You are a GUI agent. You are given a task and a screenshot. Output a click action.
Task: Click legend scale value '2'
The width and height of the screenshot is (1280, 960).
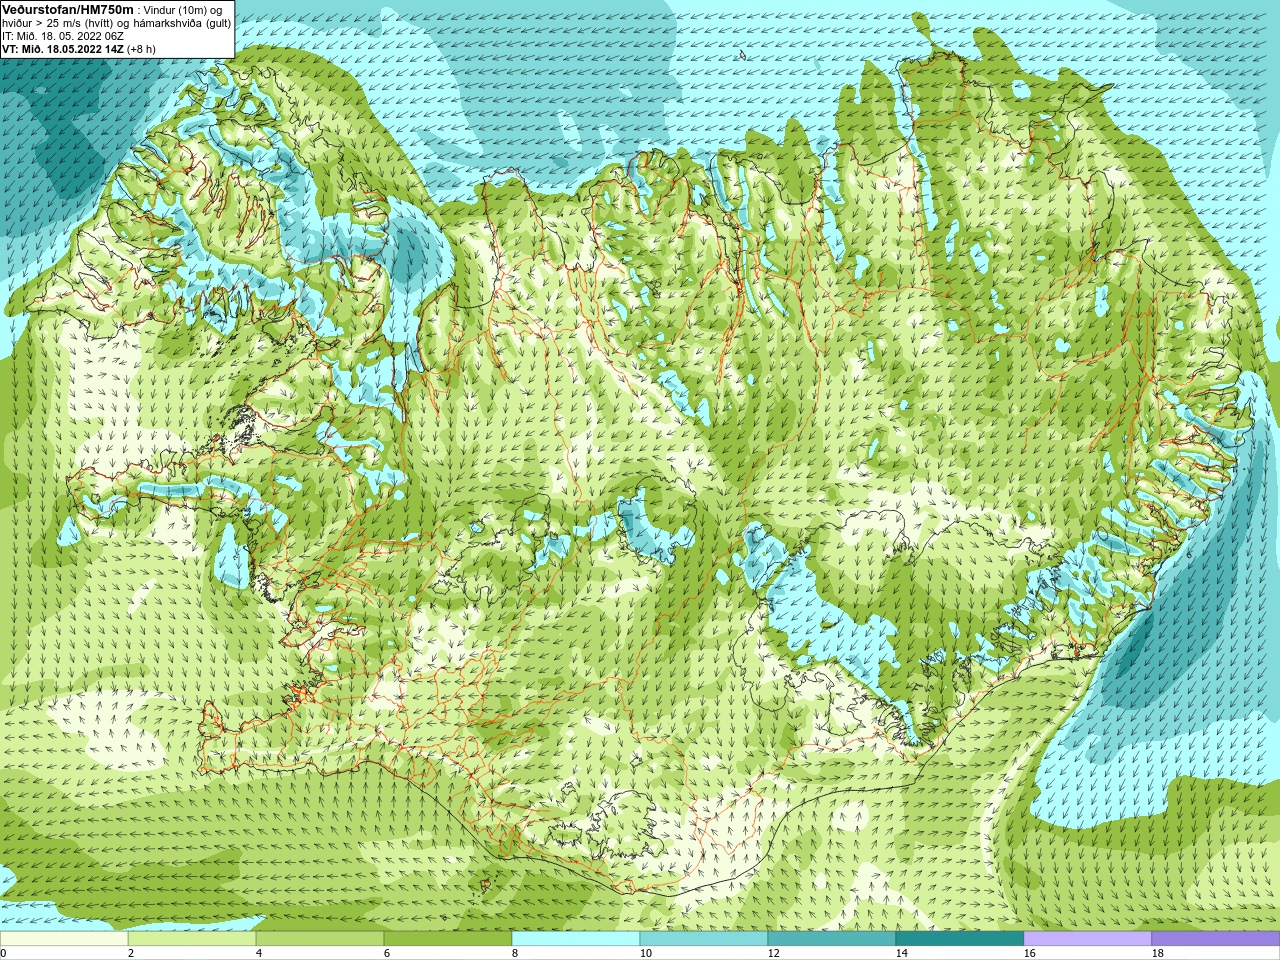pos(131,953)
